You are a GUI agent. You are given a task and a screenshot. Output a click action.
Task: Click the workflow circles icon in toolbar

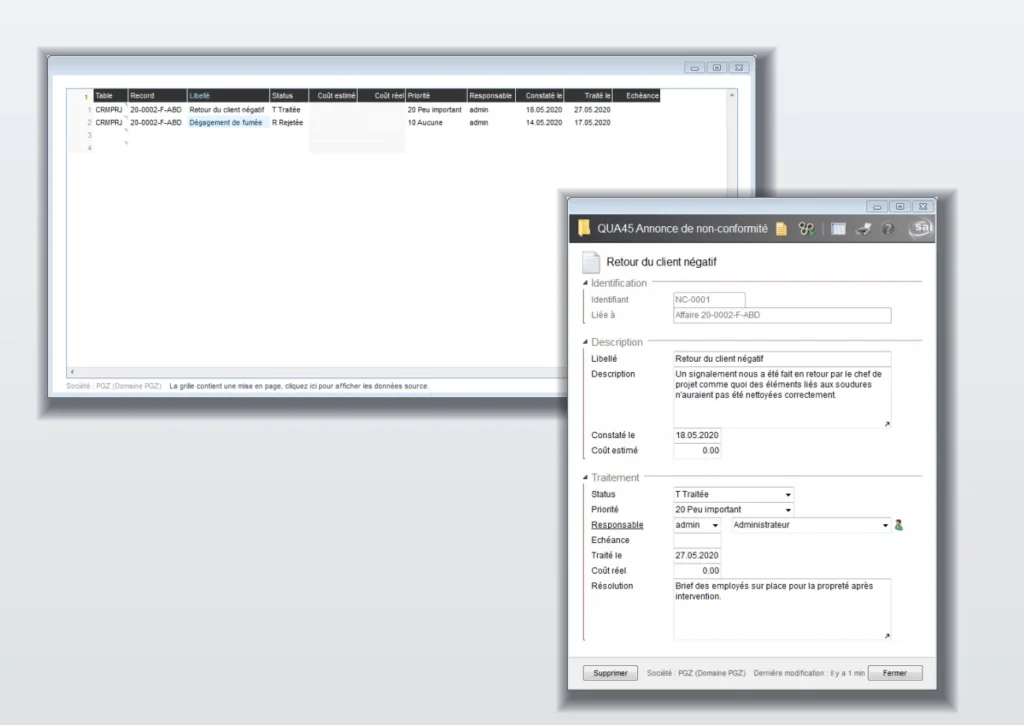807,229
